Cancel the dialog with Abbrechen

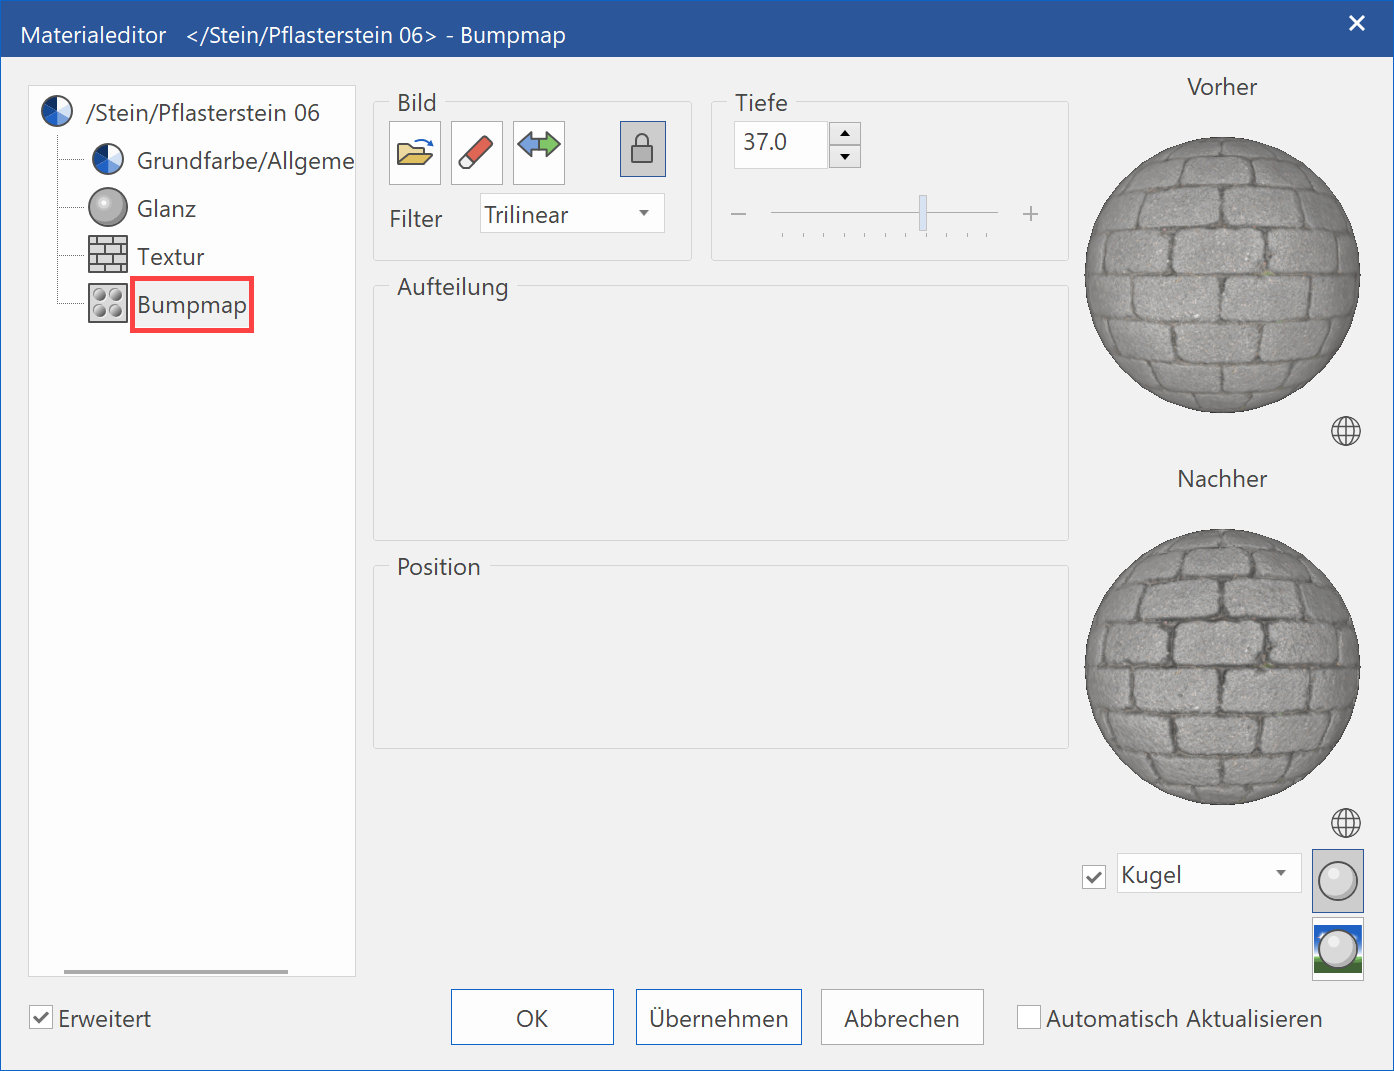901,1017
